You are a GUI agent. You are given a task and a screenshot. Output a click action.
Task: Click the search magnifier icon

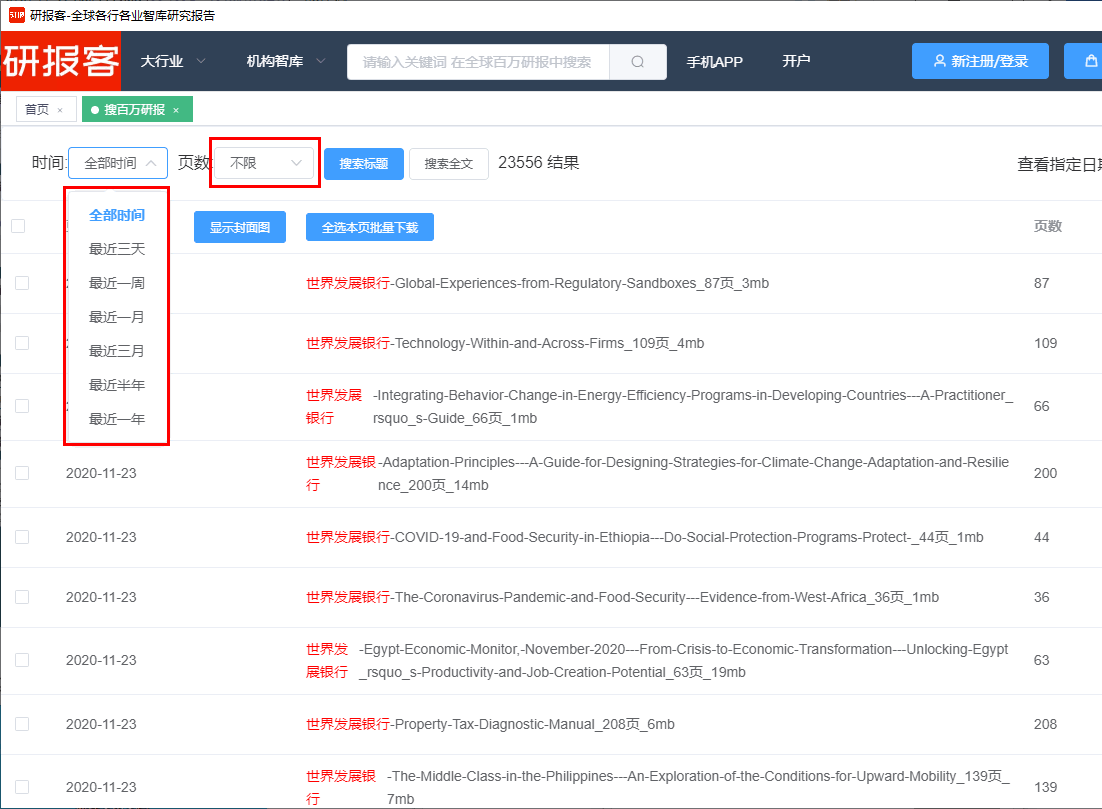[x=637, y=62]
